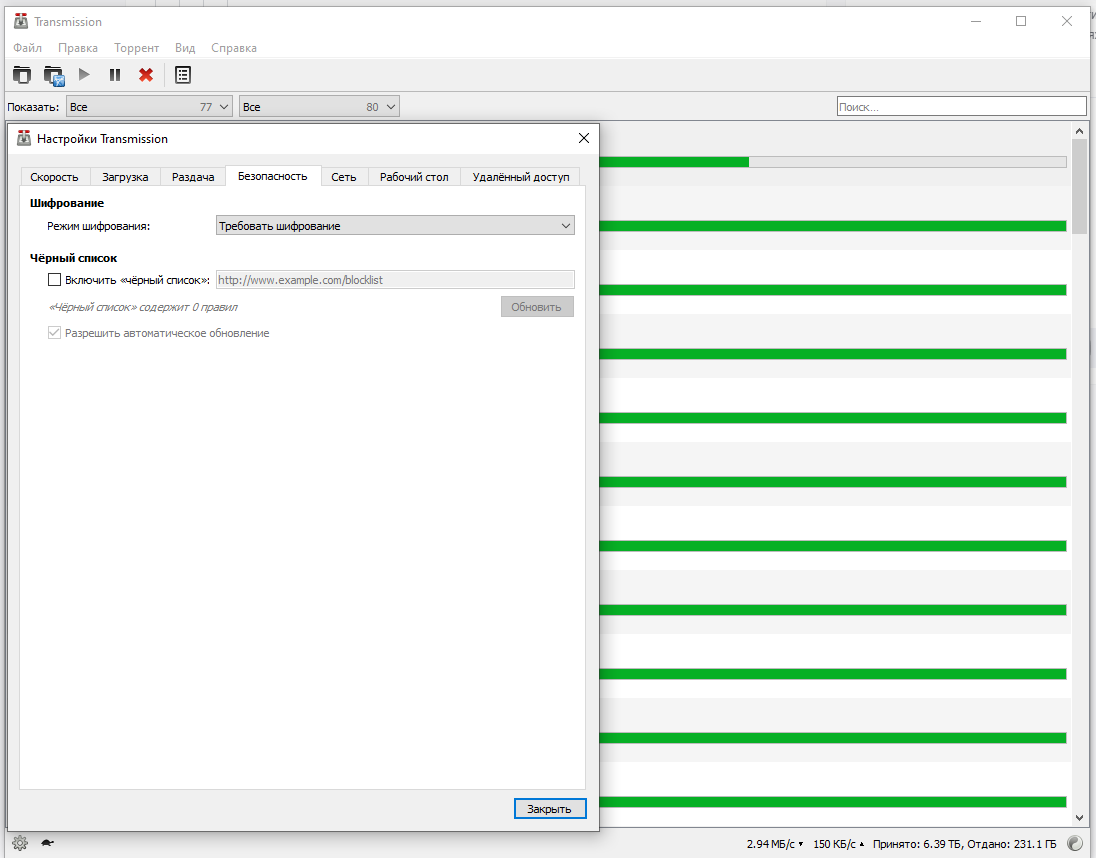1096x858 pixels.
Task: Switch to the Скорость tab
Action: point(54,177)
